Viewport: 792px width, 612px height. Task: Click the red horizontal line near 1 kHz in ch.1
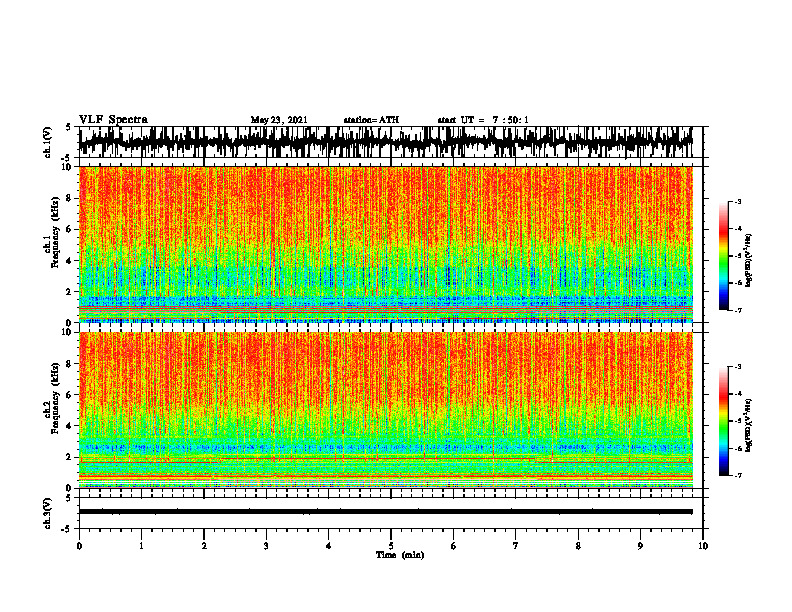(385, 307)
